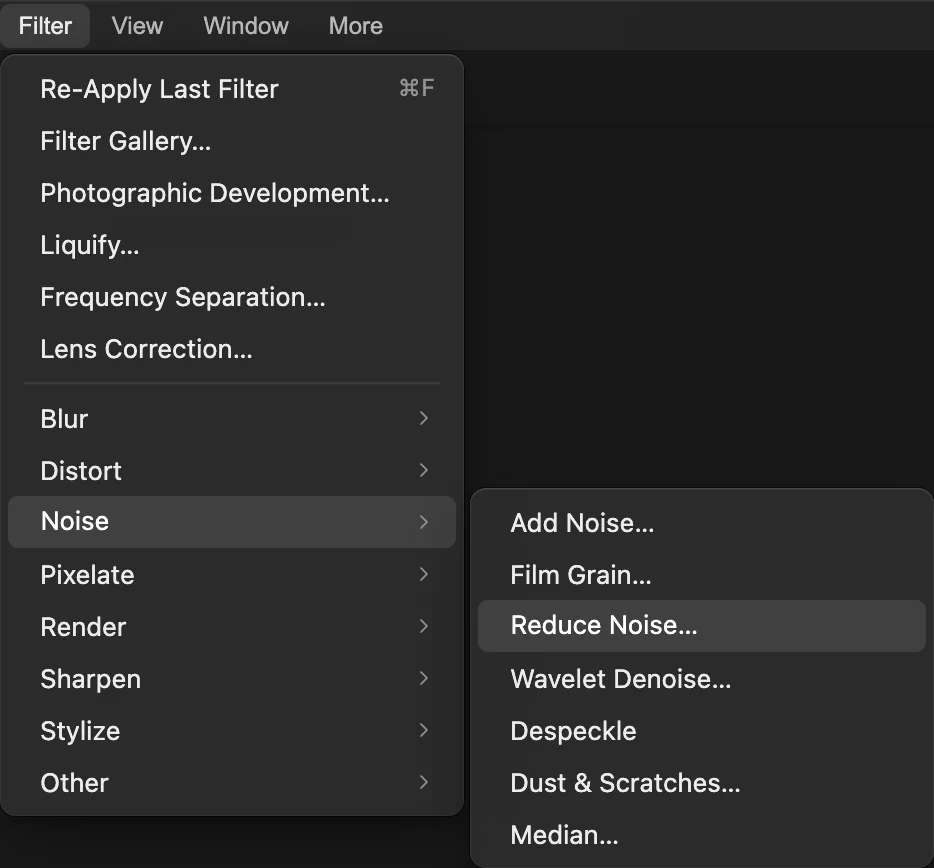Open the View menu
The height and width of the screenshot is (868, 934).
[137, 26]
